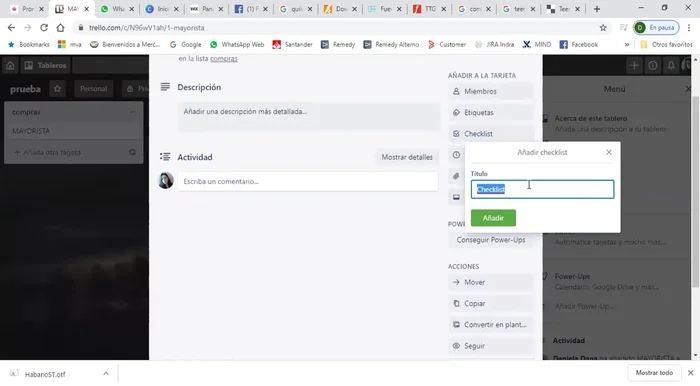Click the card cover icon
Viewport: 700px width, 386px height.
(456, 197)
